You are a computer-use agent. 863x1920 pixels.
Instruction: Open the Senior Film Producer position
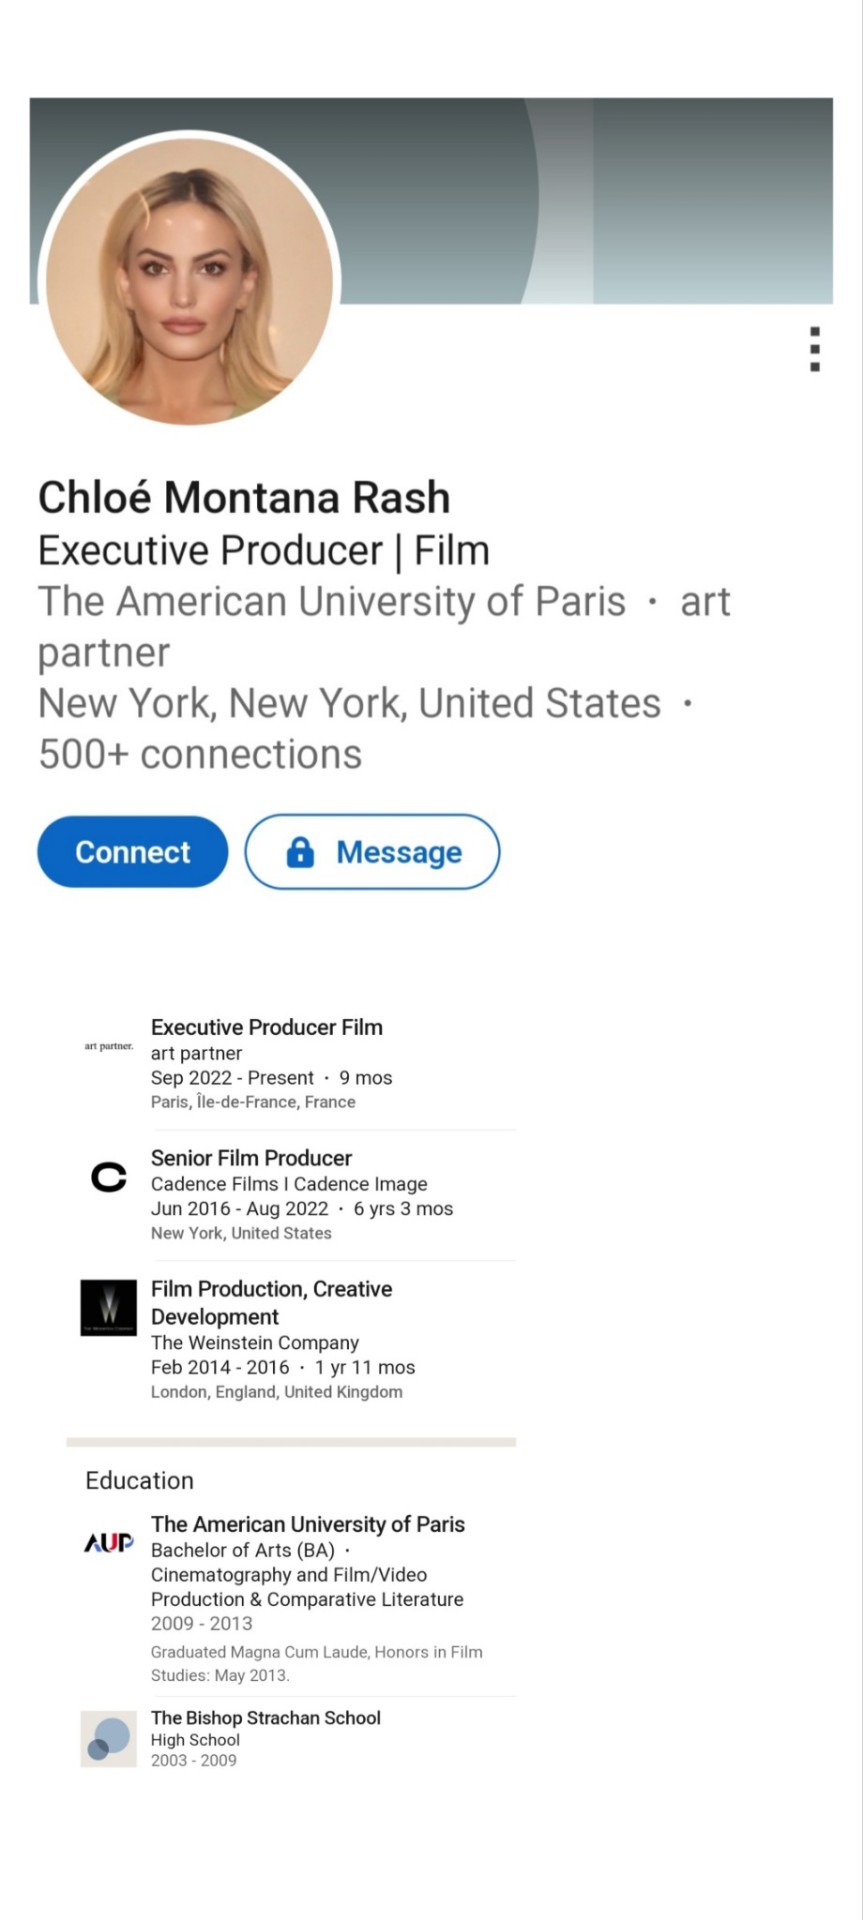tap(251, 1158)
